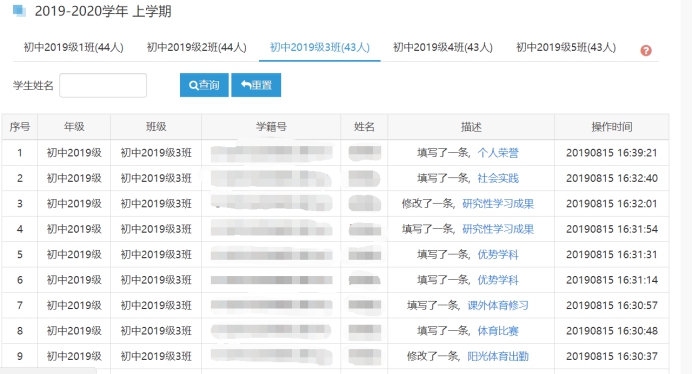This screenshot has width=693, height=374.
Task: Click the 学生姓名 label
Action: click(x=33, y=85)
